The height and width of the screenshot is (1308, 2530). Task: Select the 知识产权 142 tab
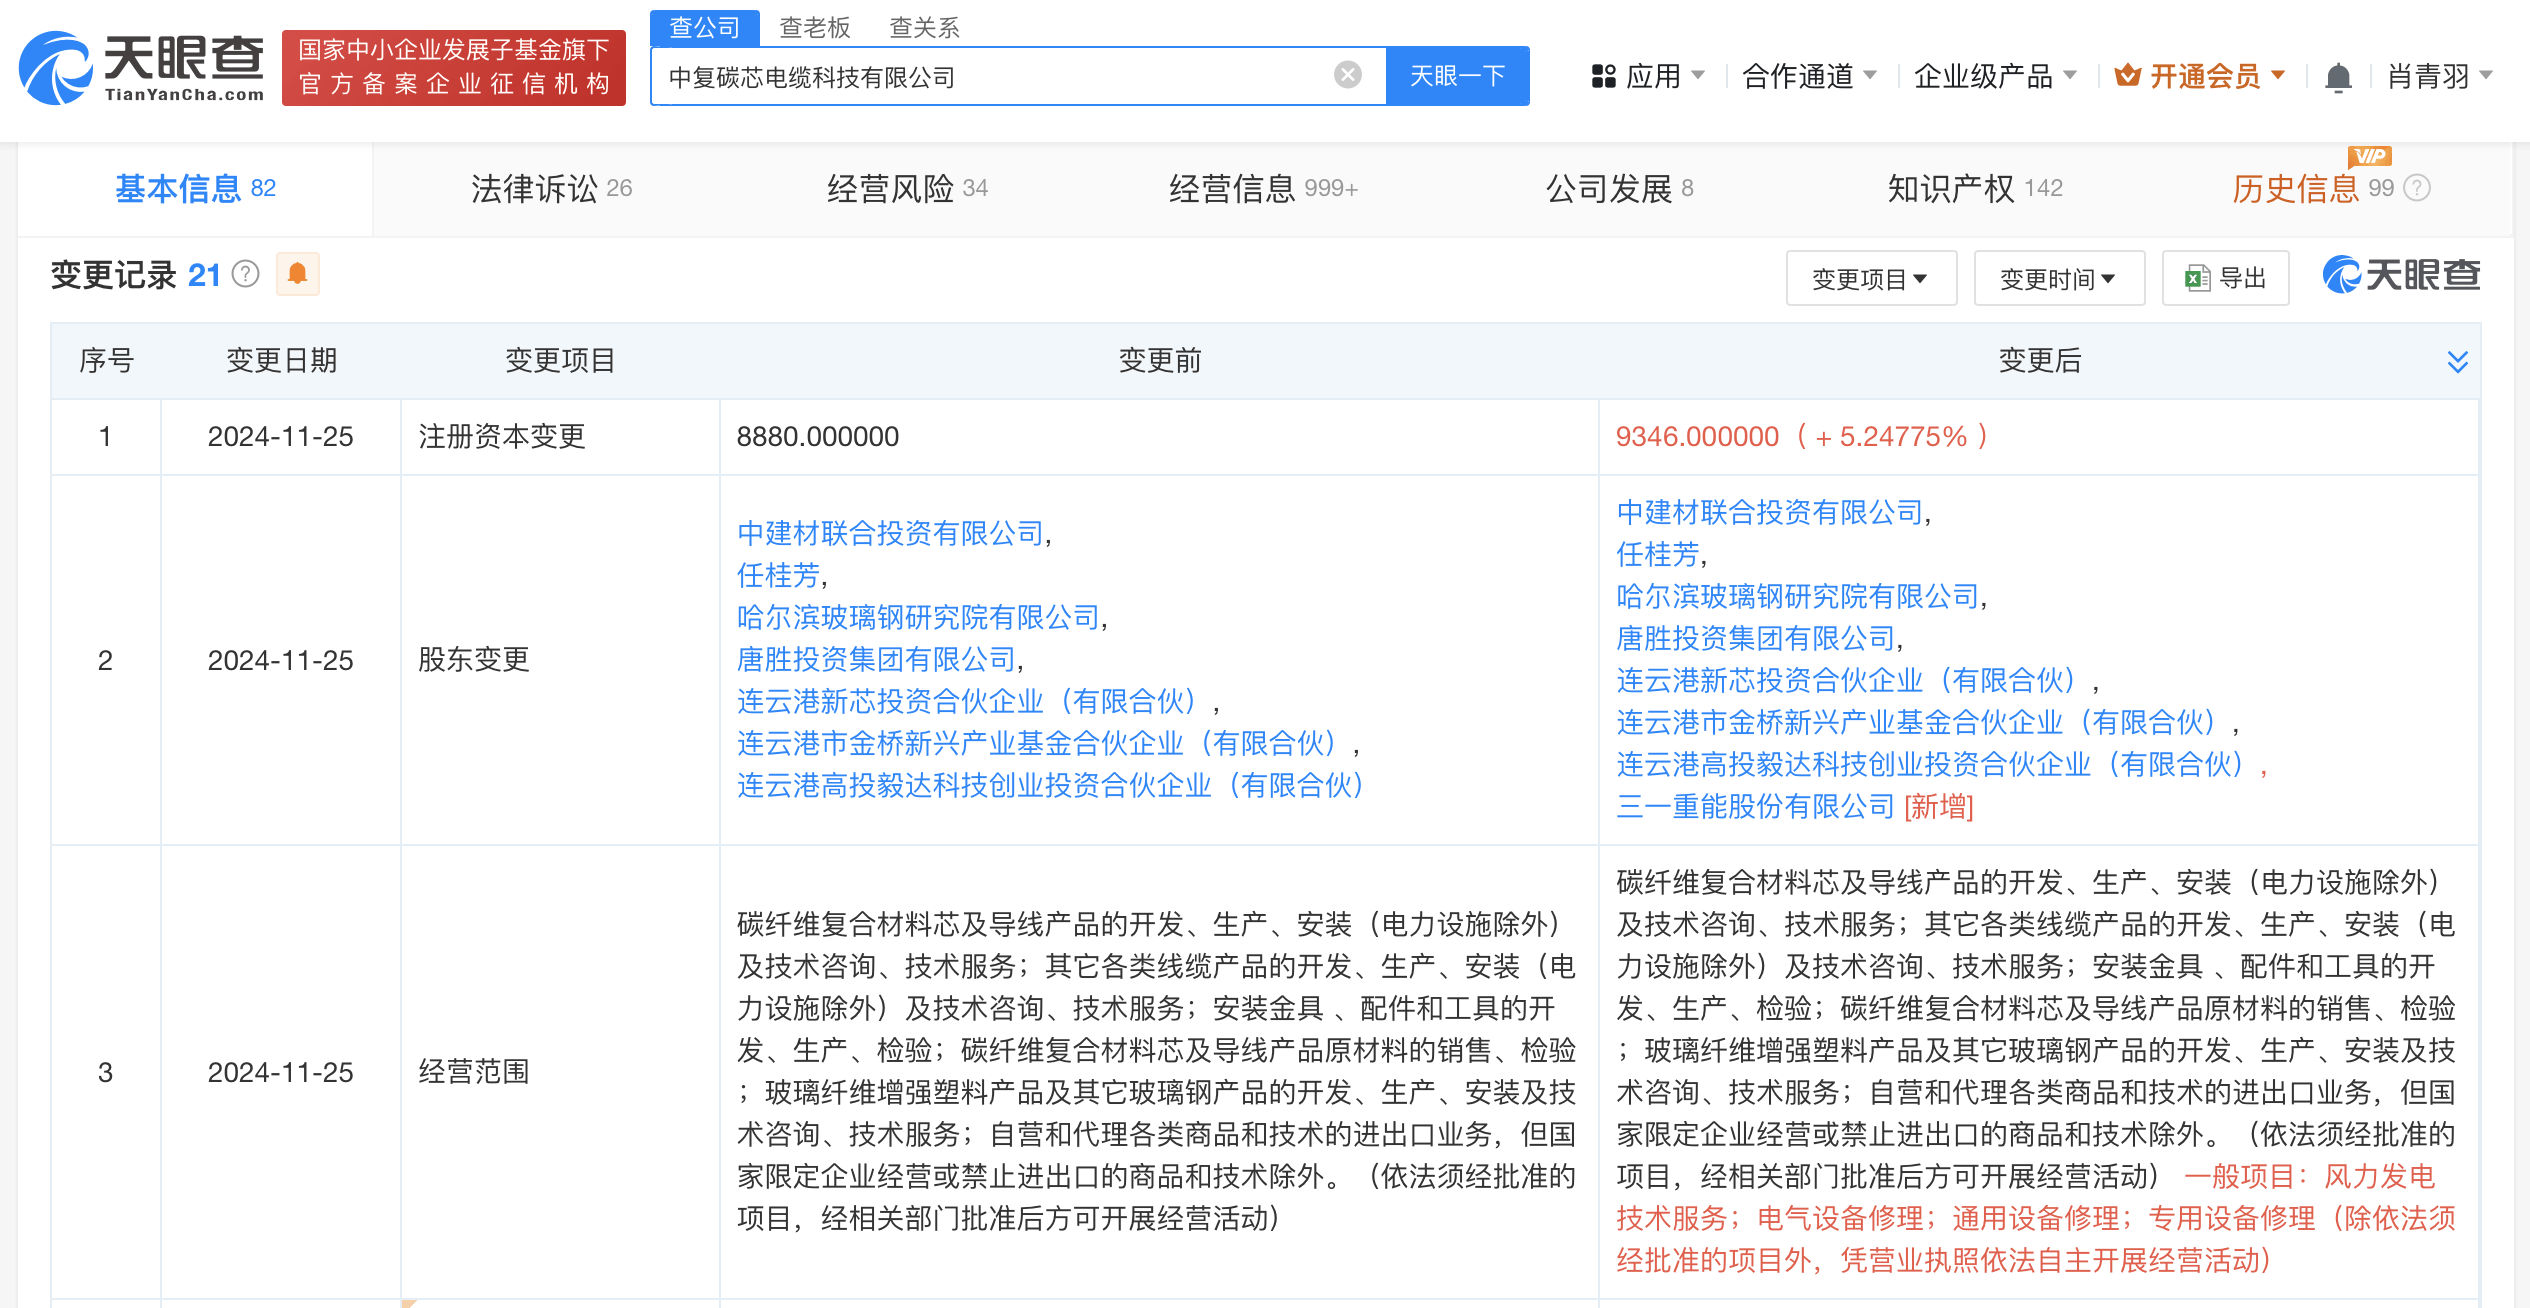1974,188
